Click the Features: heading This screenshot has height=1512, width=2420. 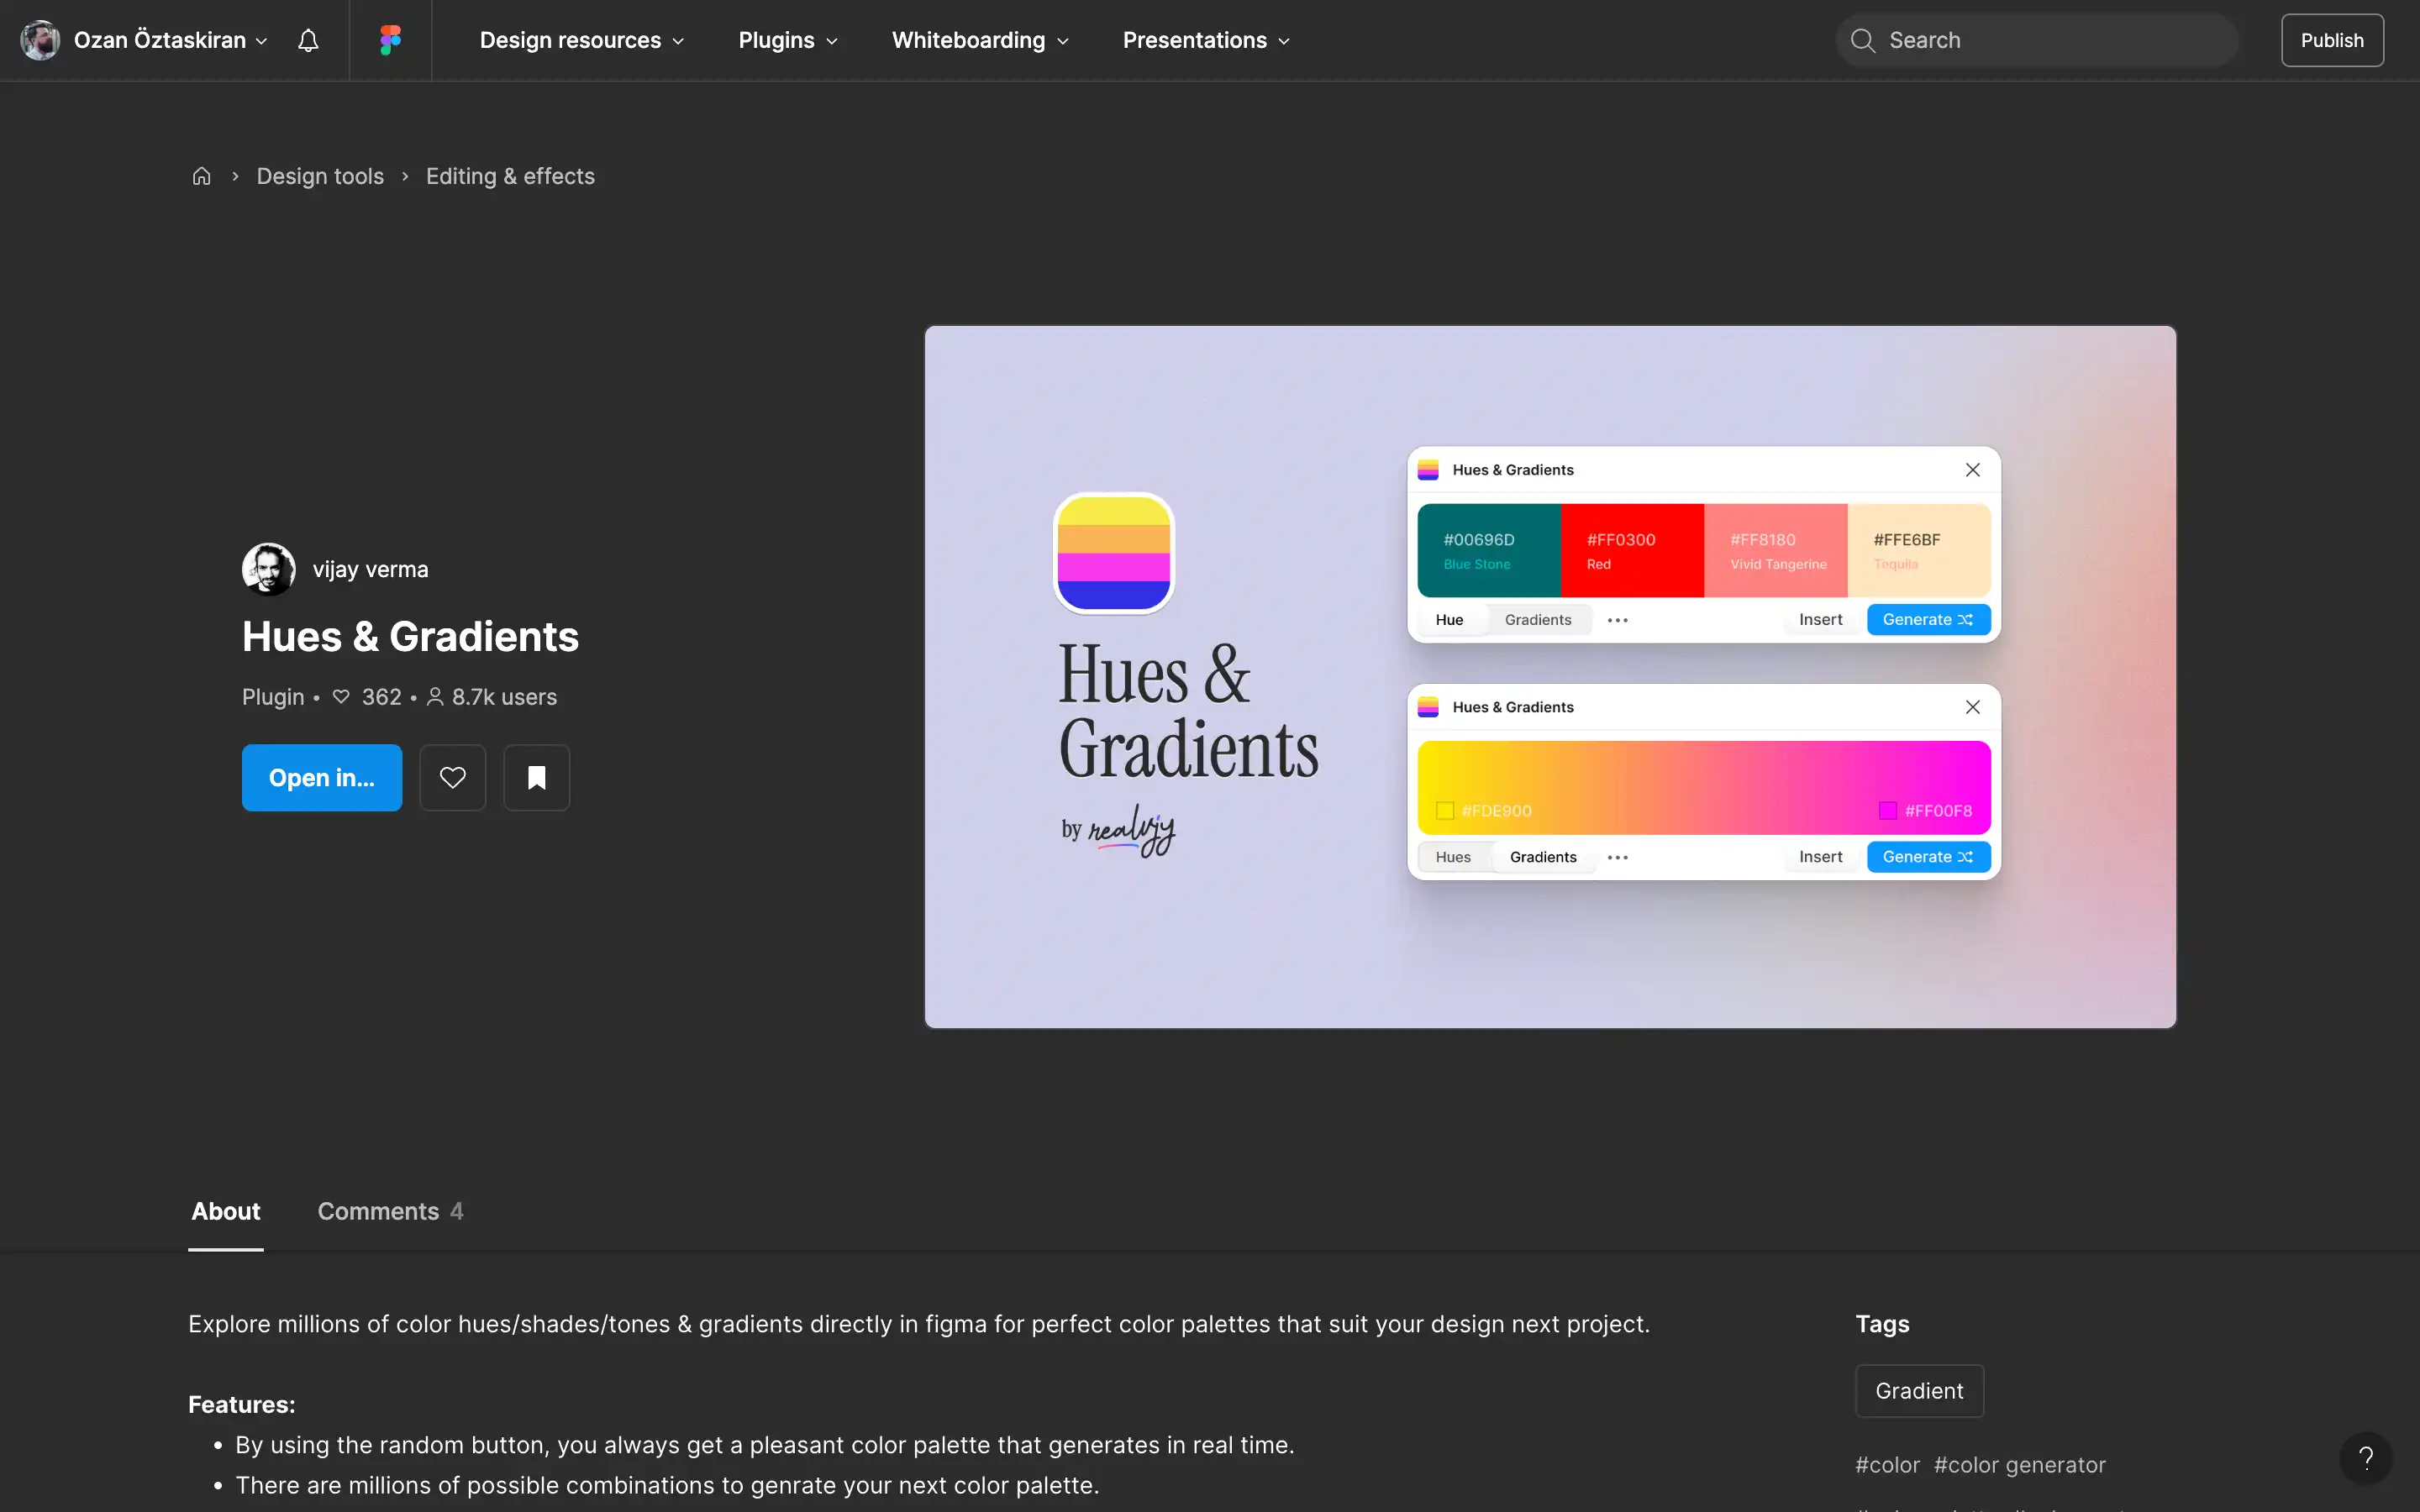241,1405
